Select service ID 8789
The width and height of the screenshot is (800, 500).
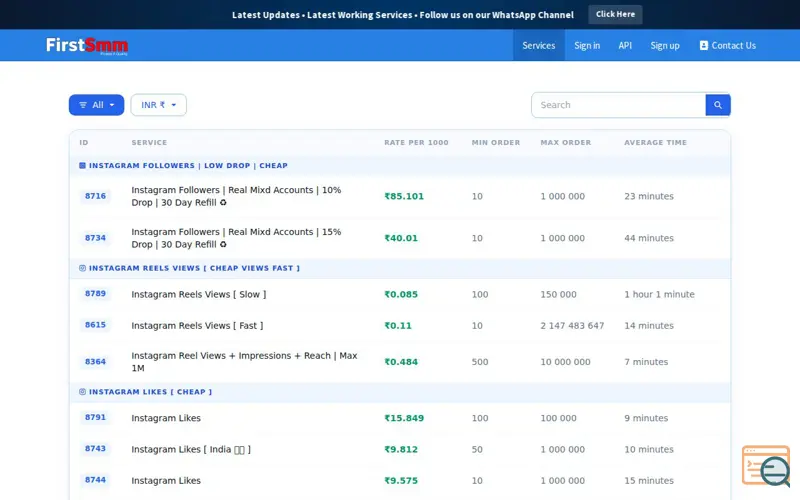tap(95, 294)
